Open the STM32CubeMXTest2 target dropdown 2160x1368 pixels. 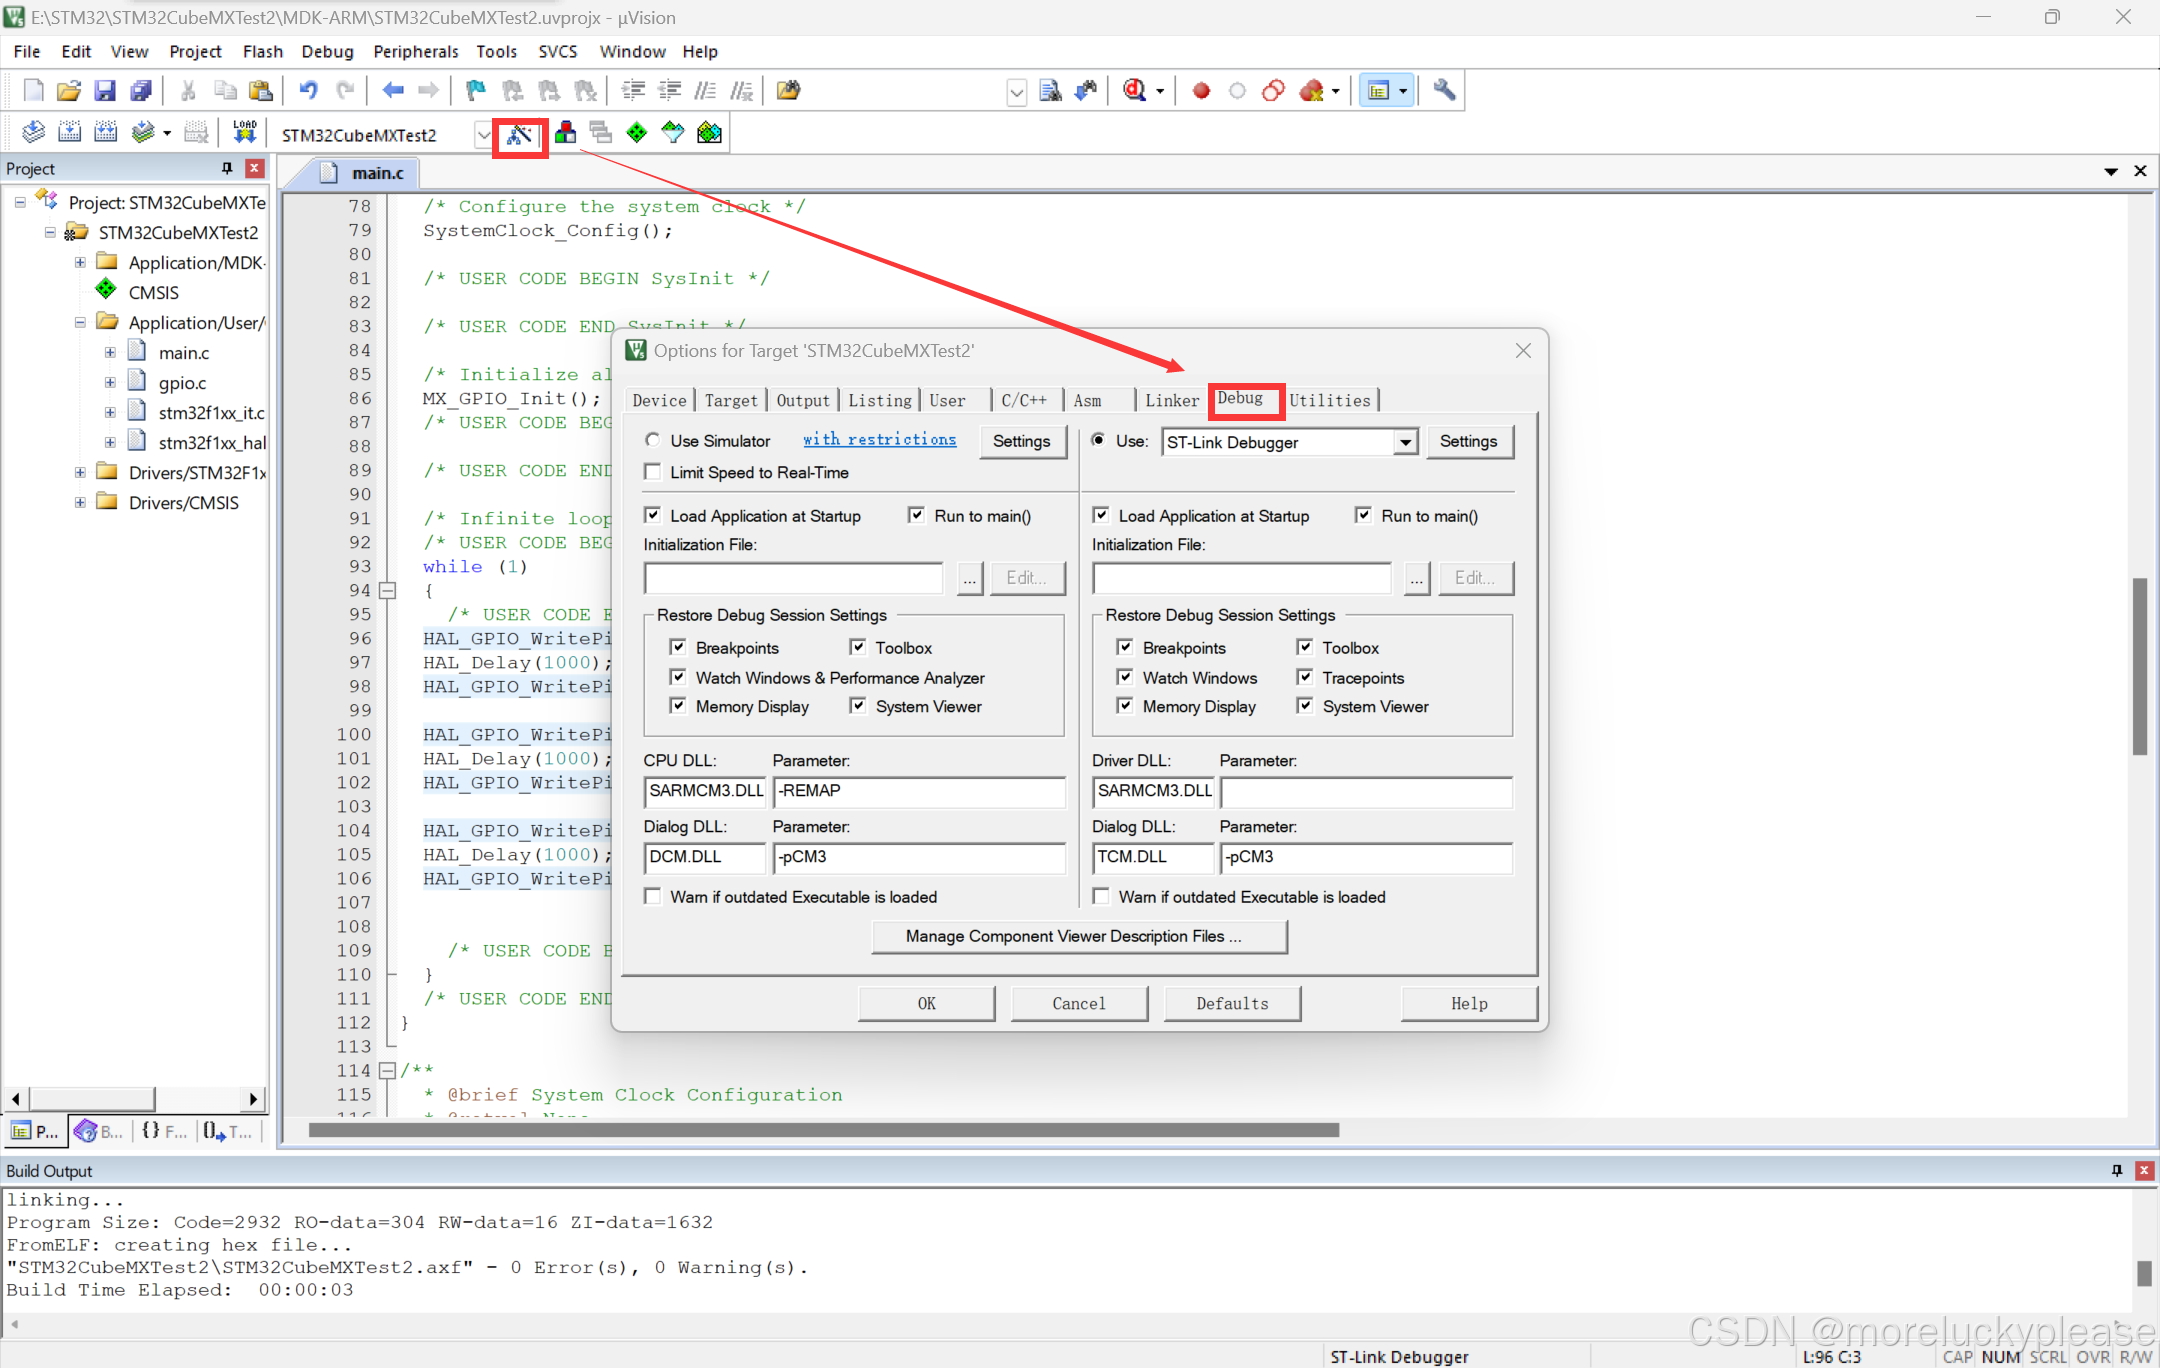[x=483, y=134]
